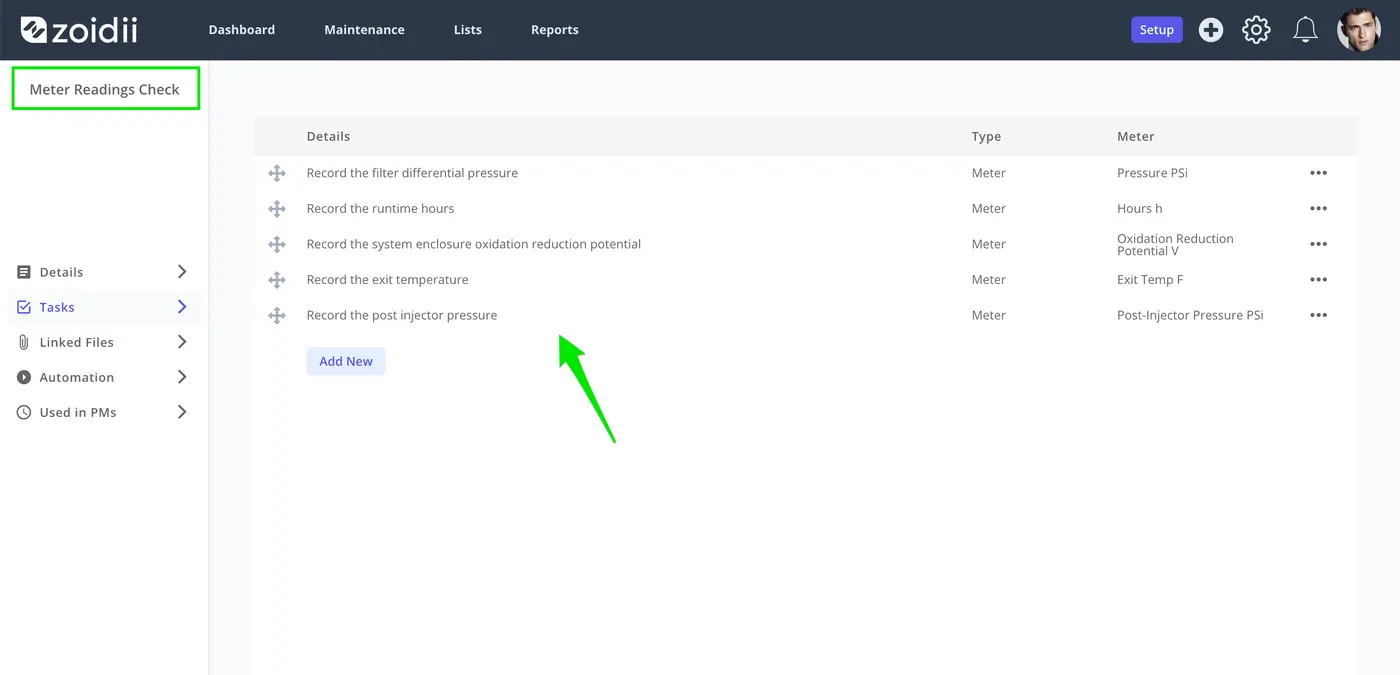Open the Reports menu
Screen dimensions: 1400x675
tap(555, 30)
